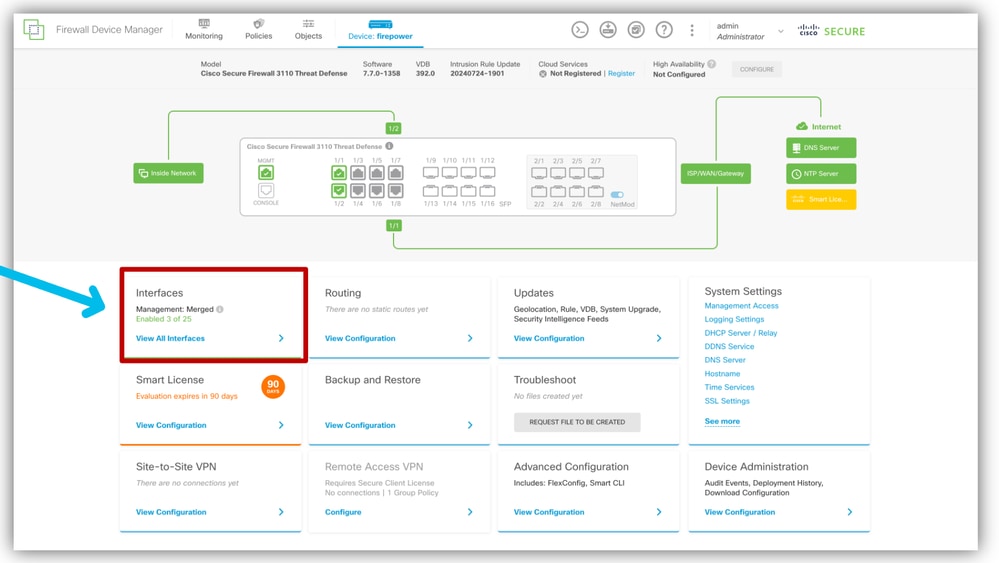Click REQUEST FILE TO BE CREATED button
Image resolution: width=999 pixels, height=563 pixels.
(577, 422)
